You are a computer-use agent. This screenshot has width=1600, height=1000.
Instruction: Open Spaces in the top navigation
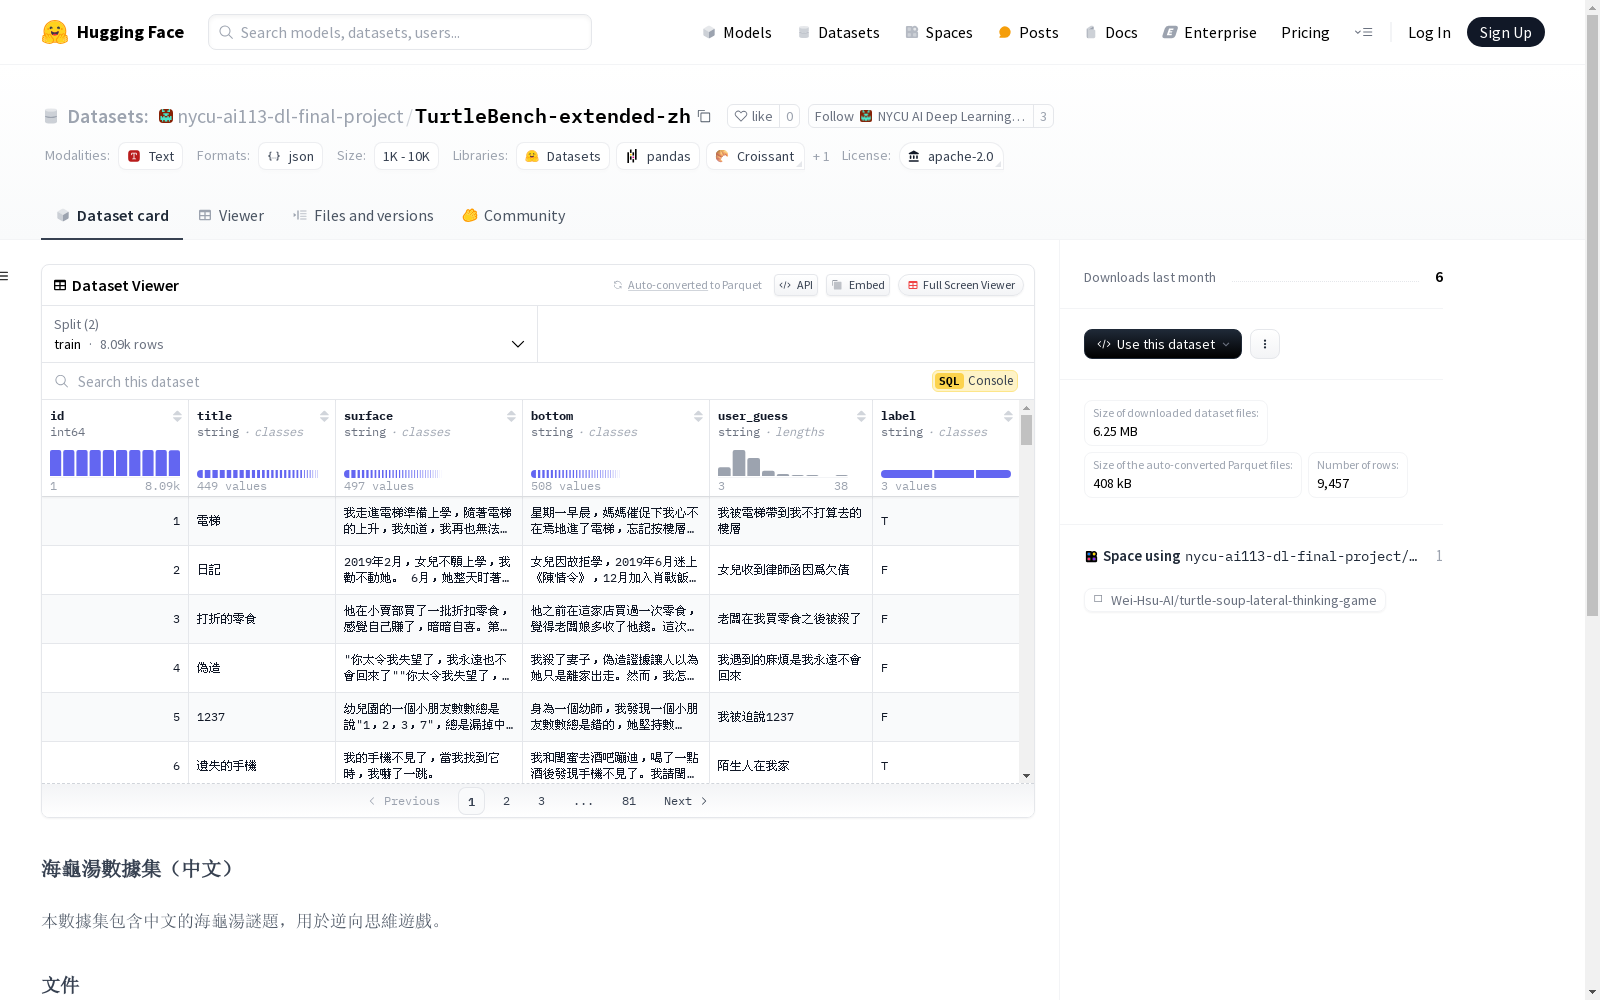pos(939,32)
